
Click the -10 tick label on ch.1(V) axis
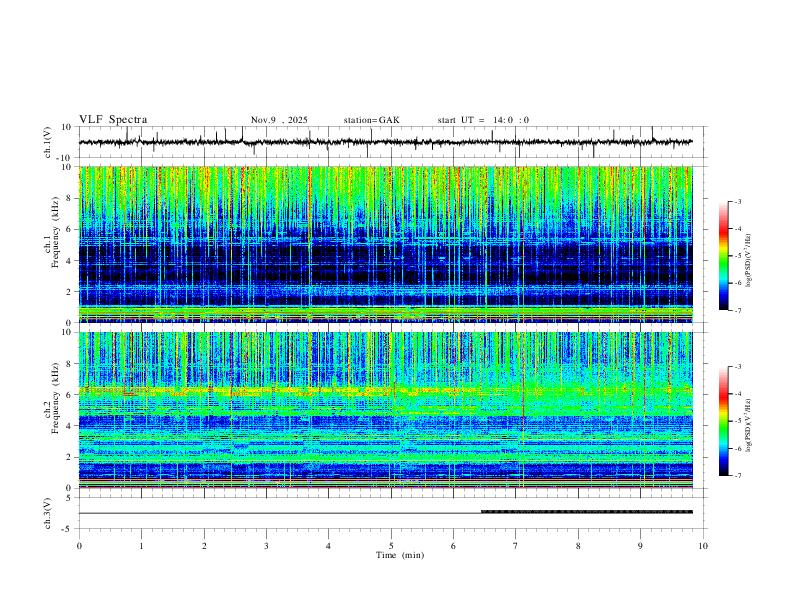click(x=66, y=158)
